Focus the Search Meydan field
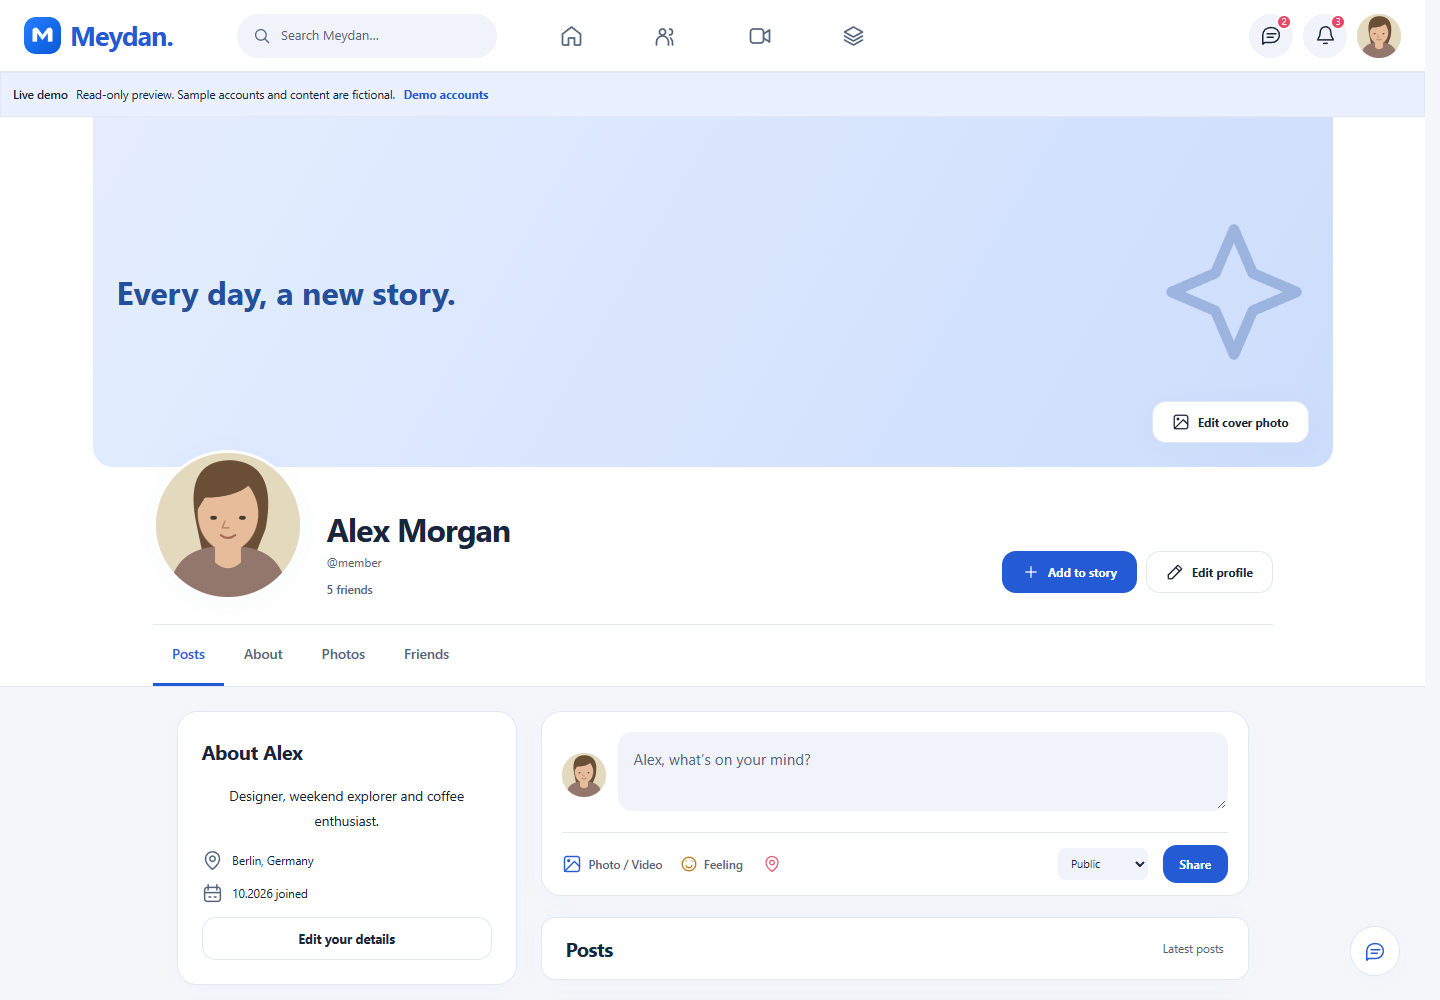The height and width of the screenshot is (1000, 1440). pos(367,36)
